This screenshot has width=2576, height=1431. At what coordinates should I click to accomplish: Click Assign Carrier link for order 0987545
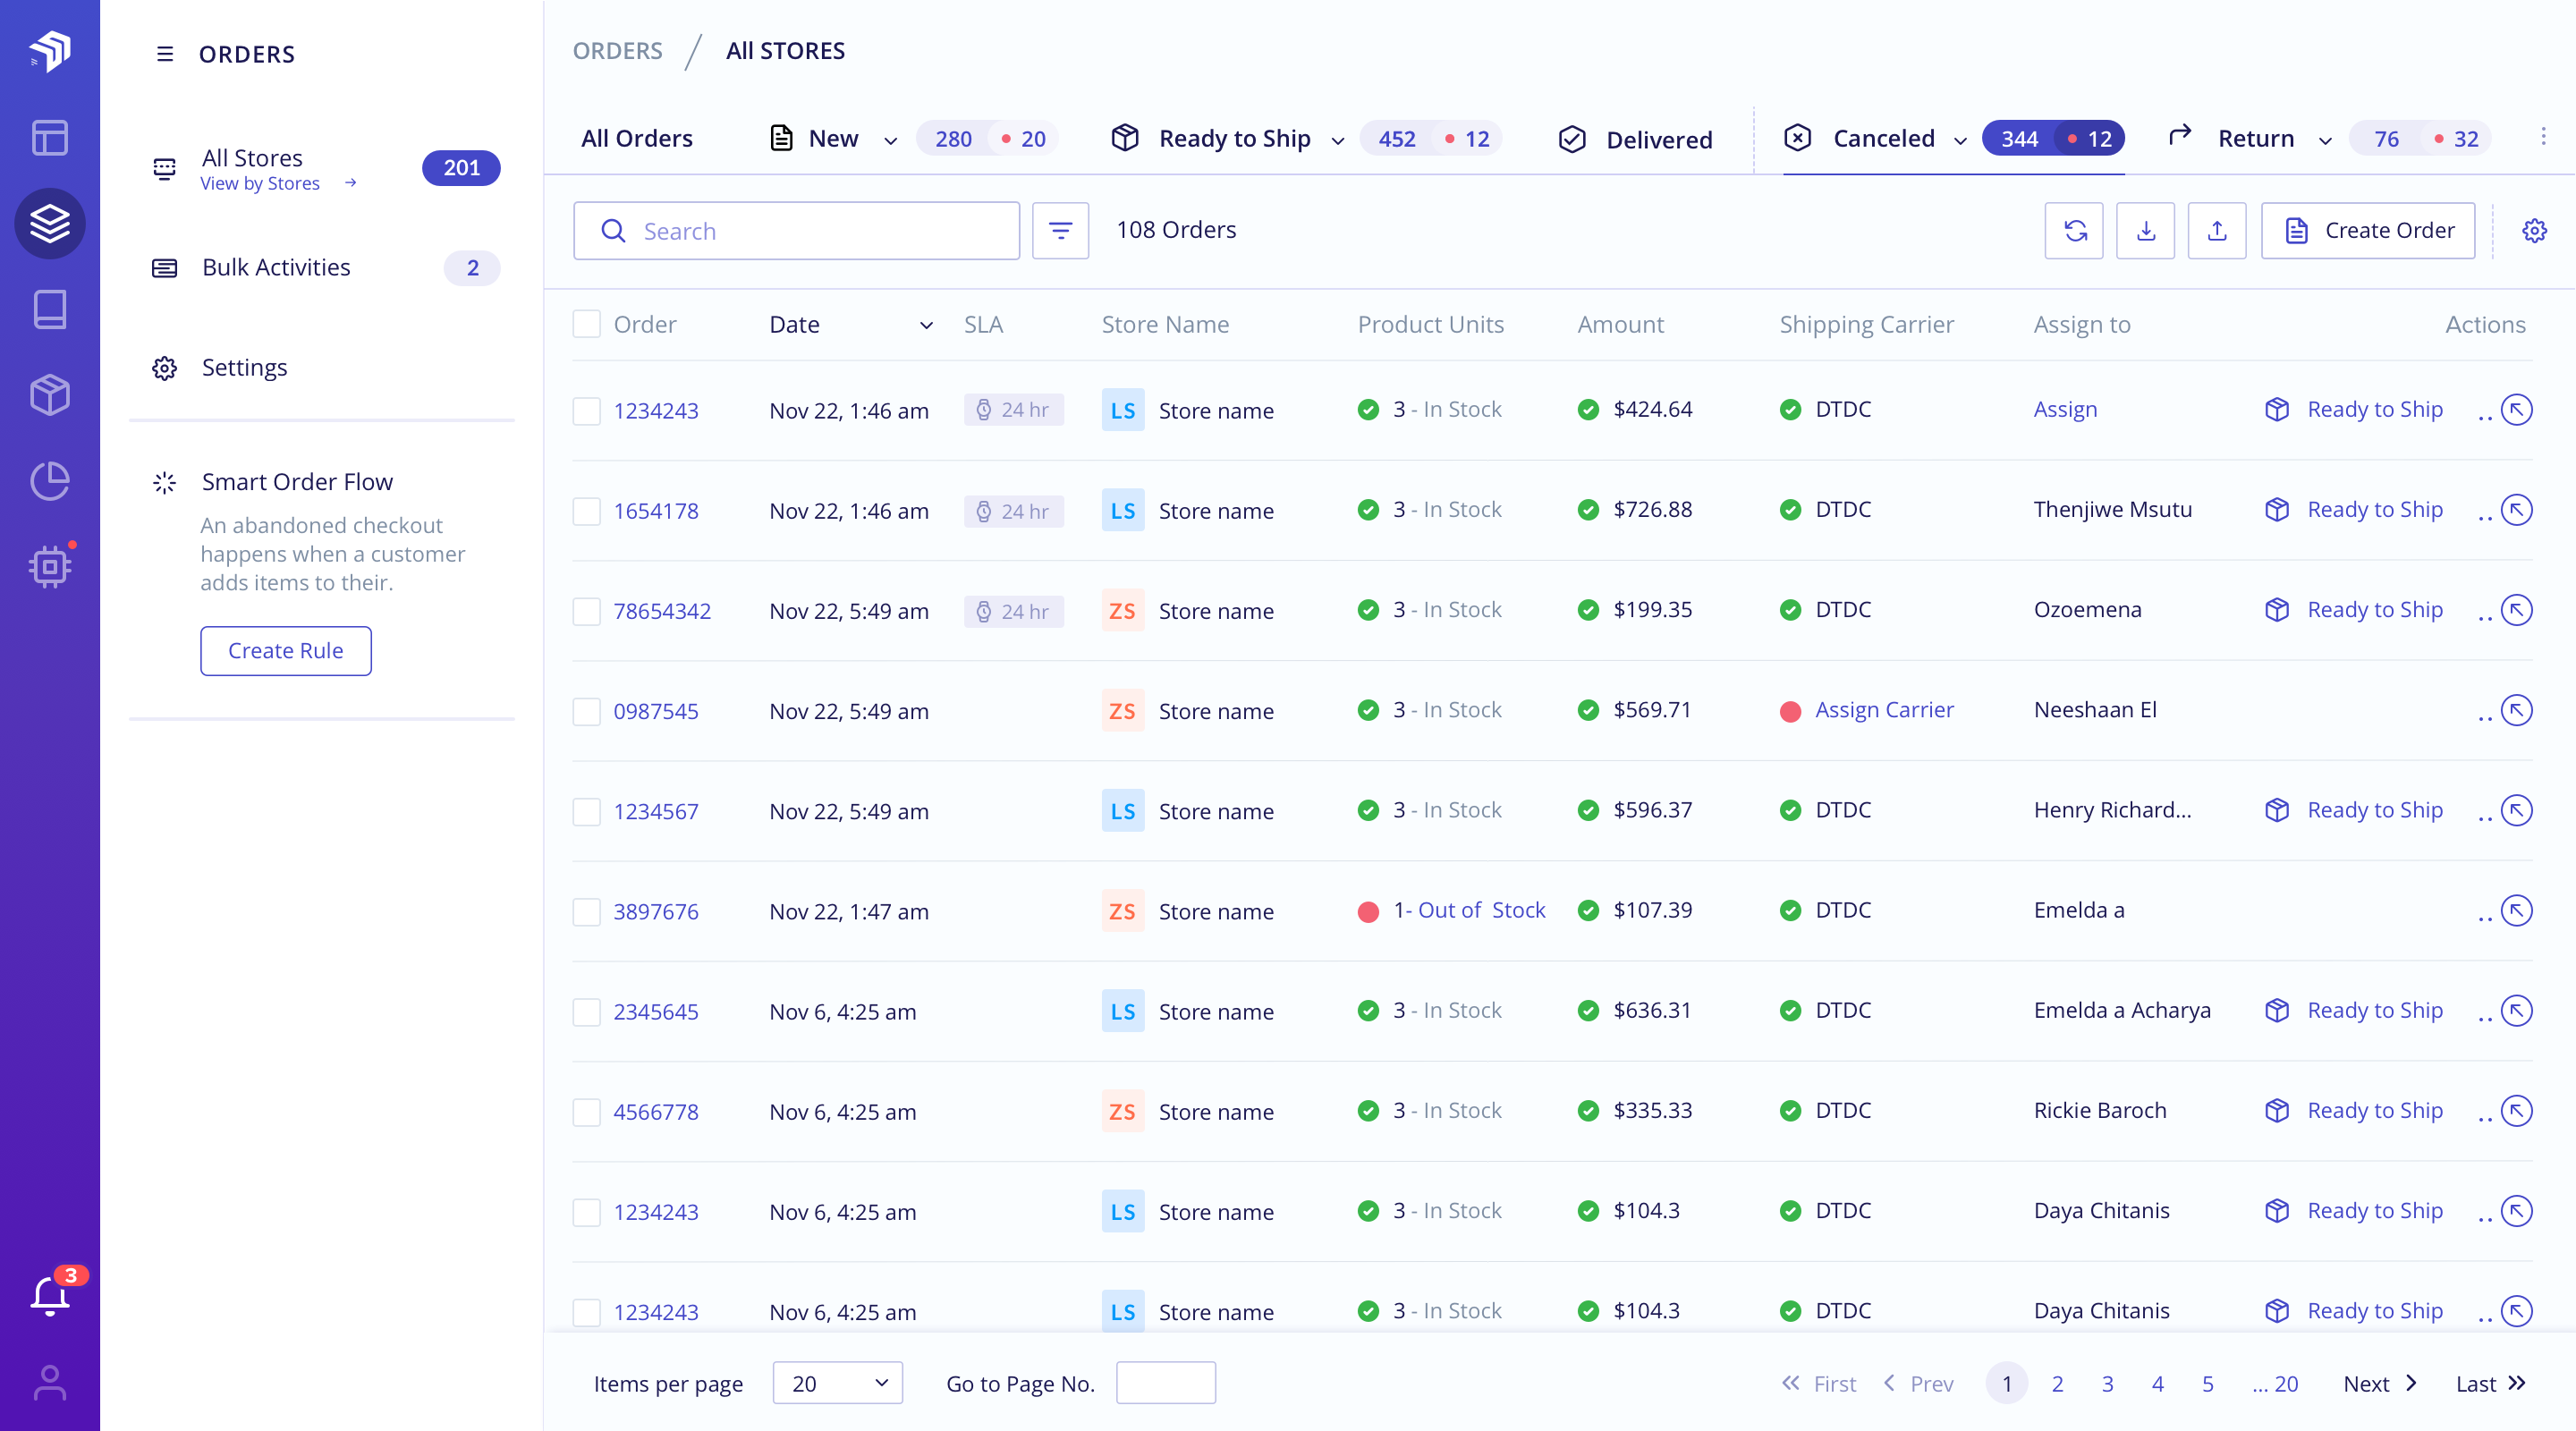coord(1884,710)
